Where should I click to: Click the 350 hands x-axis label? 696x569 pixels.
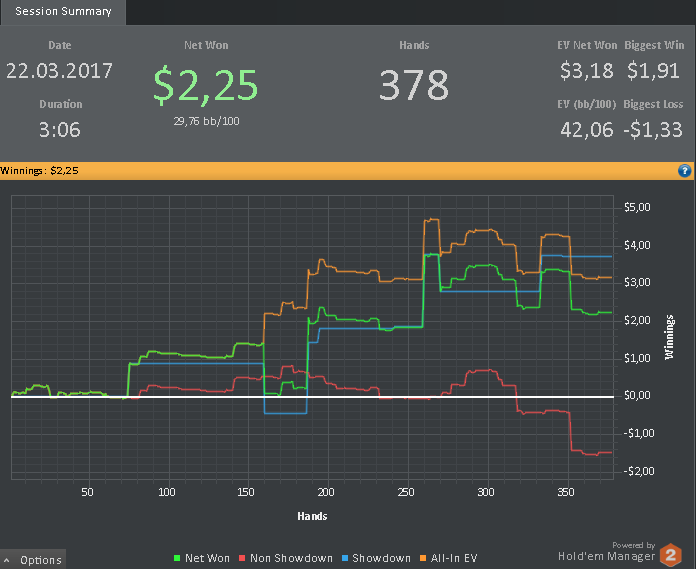click(566, 492)
